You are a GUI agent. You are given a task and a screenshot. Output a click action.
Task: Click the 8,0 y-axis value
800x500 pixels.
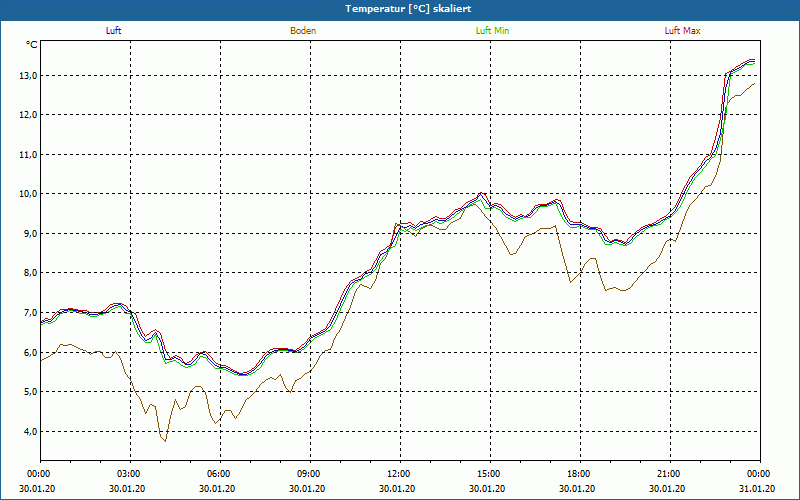pos(29,273)
